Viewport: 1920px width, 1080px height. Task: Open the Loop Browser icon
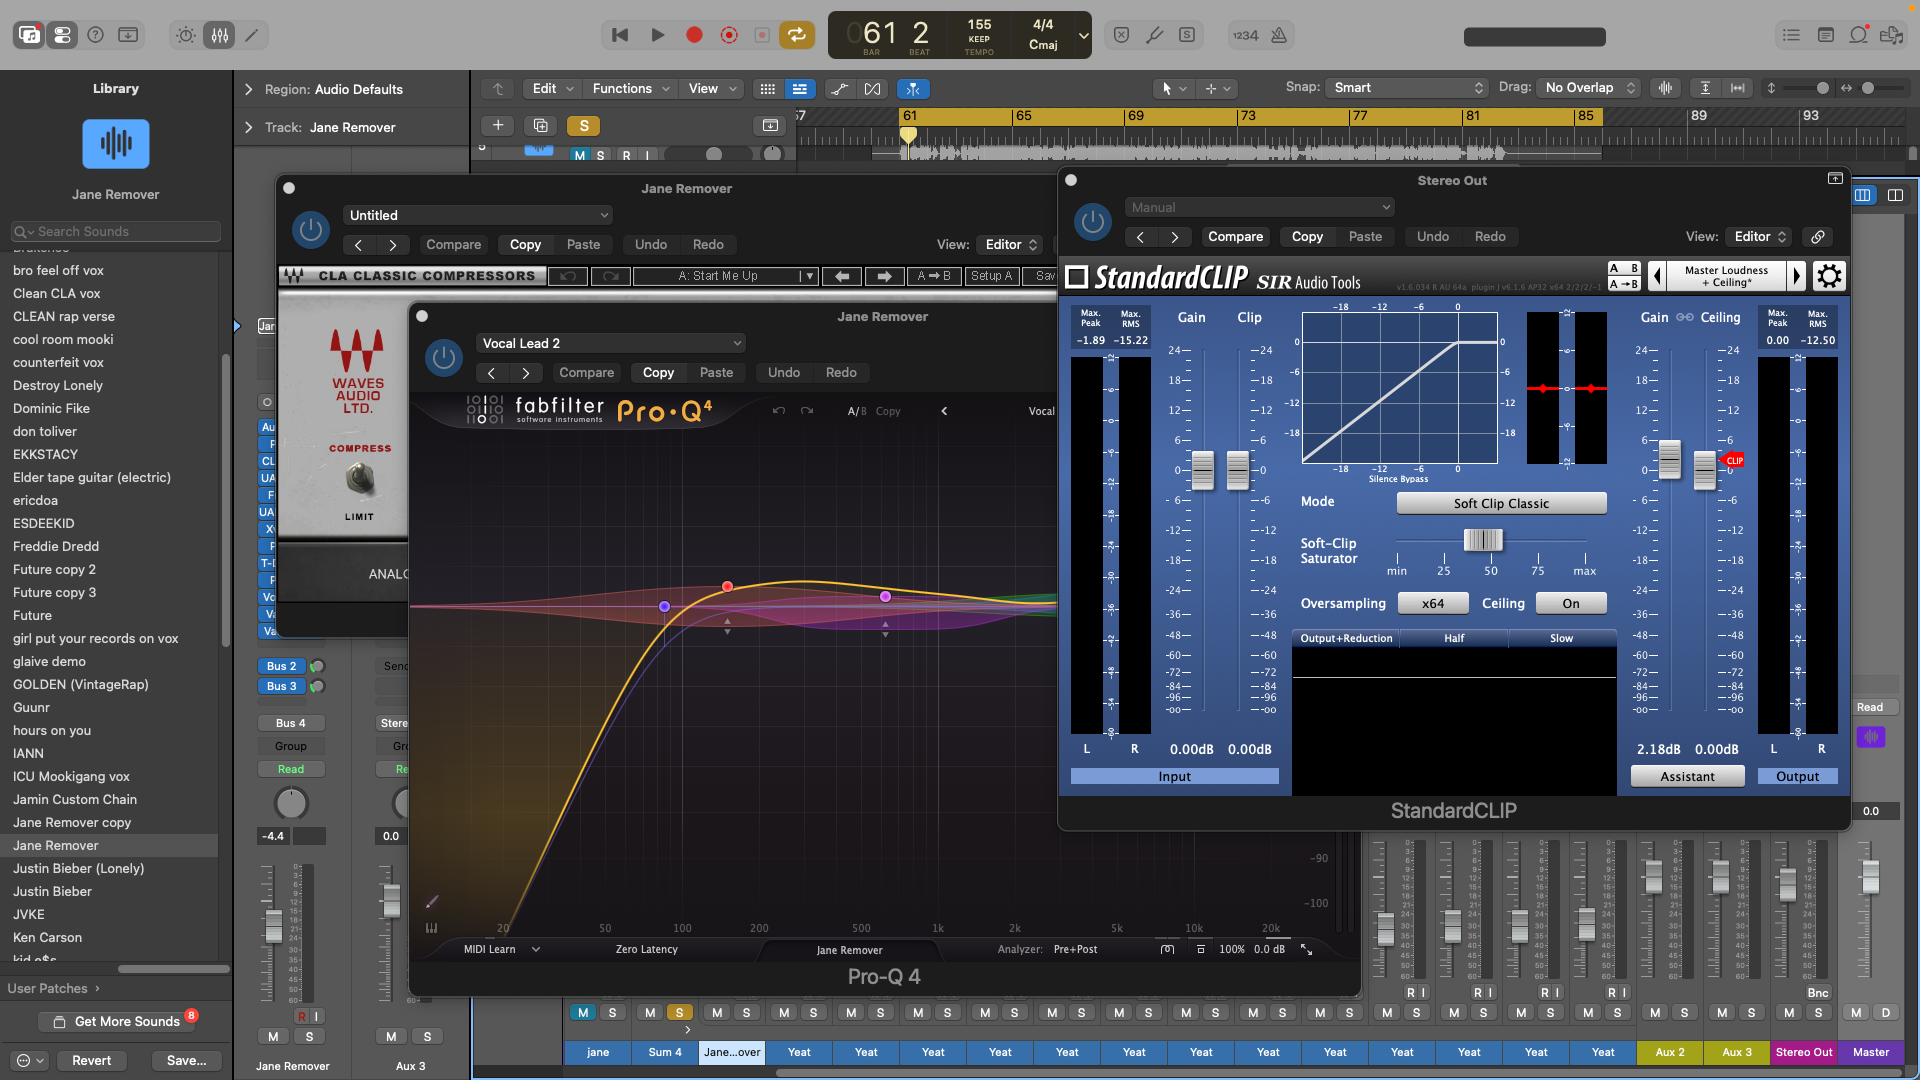(1858, 35)
